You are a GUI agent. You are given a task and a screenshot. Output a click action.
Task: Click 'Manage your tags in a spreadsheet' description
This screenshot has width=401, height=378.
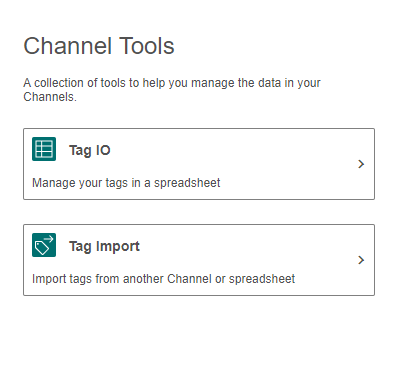[126, 183]
